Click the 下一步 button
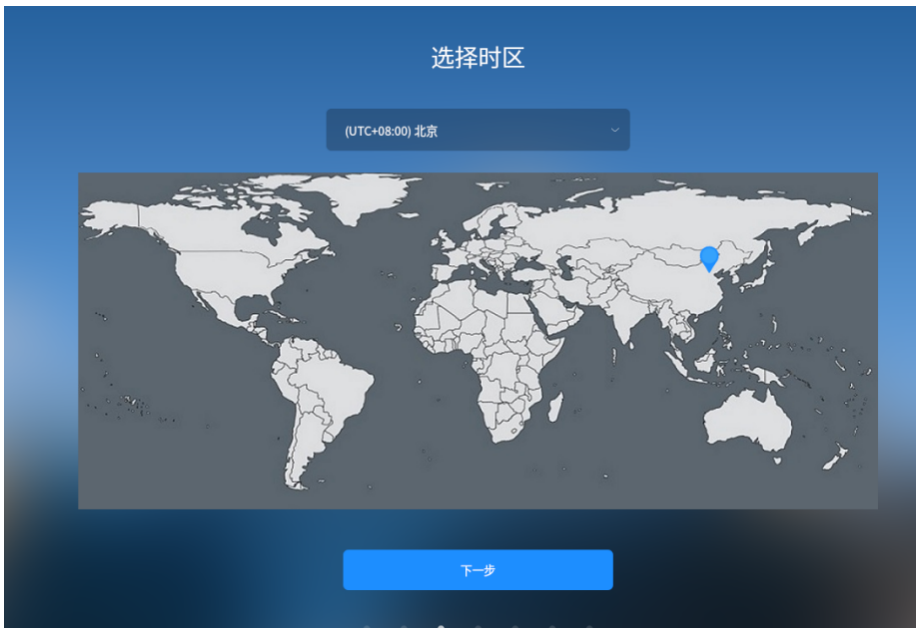The width and height of the screenshot is (922, 632). (x=477, y=570)
